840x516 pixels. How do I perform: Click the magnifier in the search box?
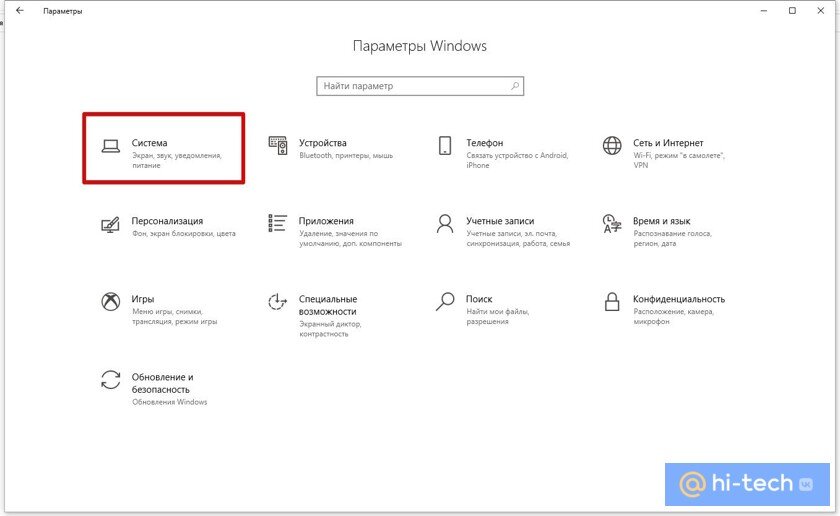pos(515,86)
